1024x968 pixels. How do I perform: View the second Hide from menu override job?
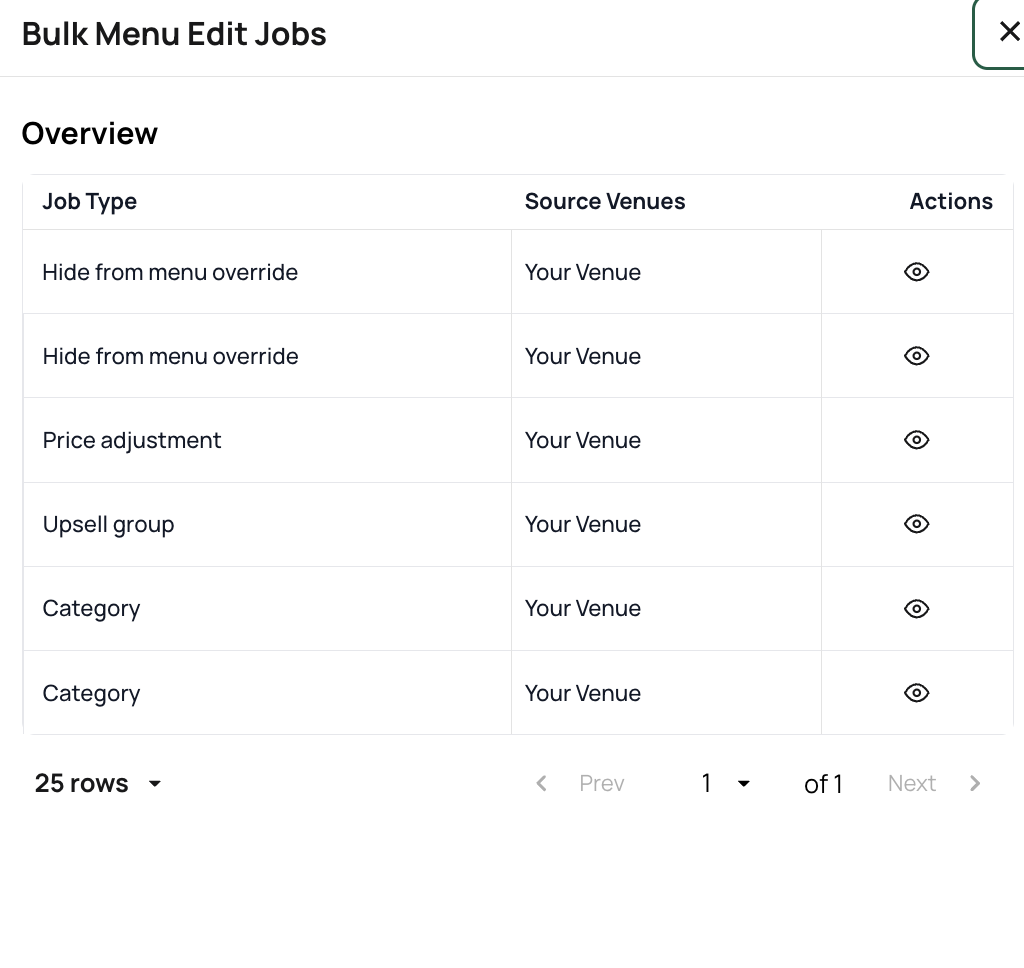click(x=916, y=356)
